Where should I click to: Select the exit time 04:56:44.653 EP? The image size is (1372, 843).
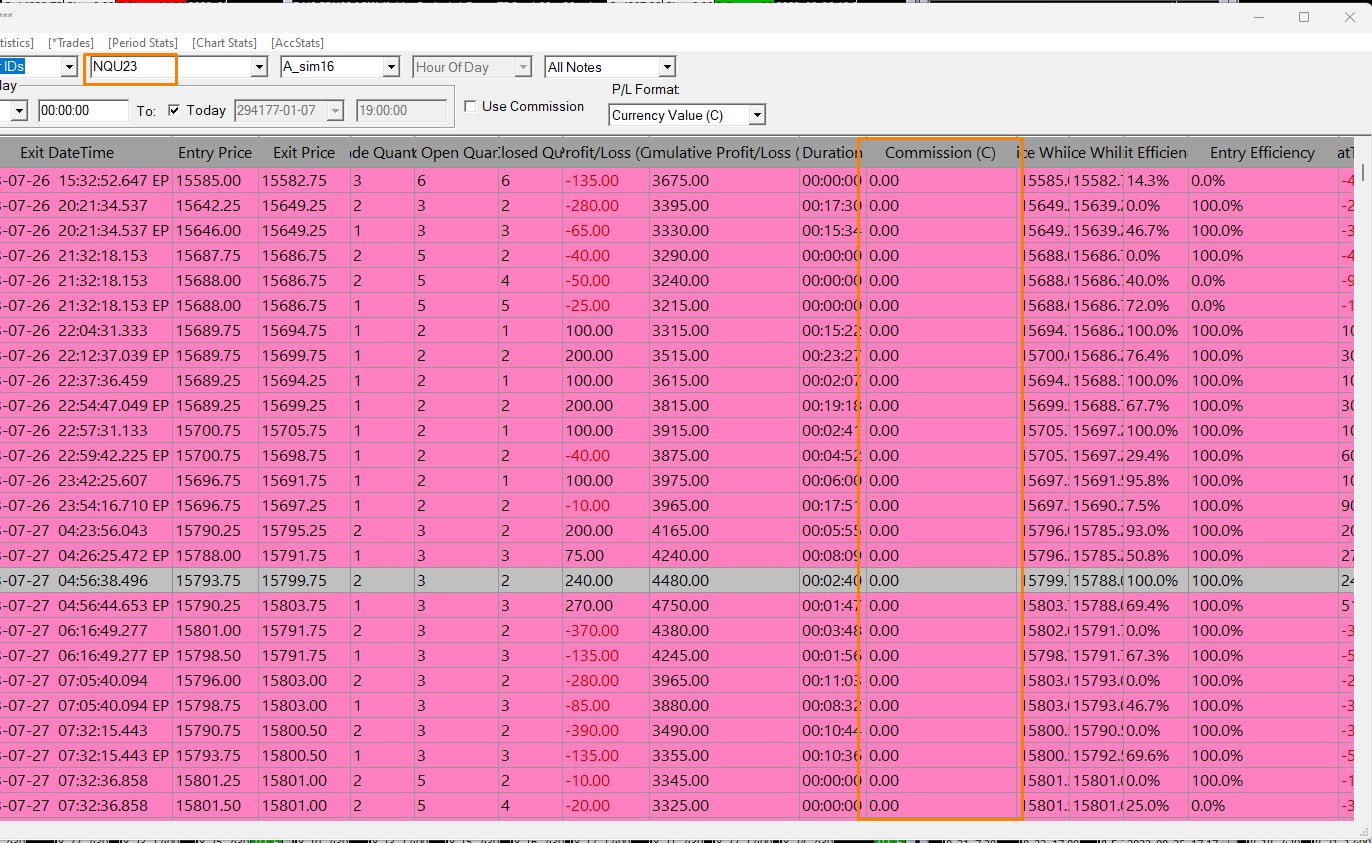point(114,606)
